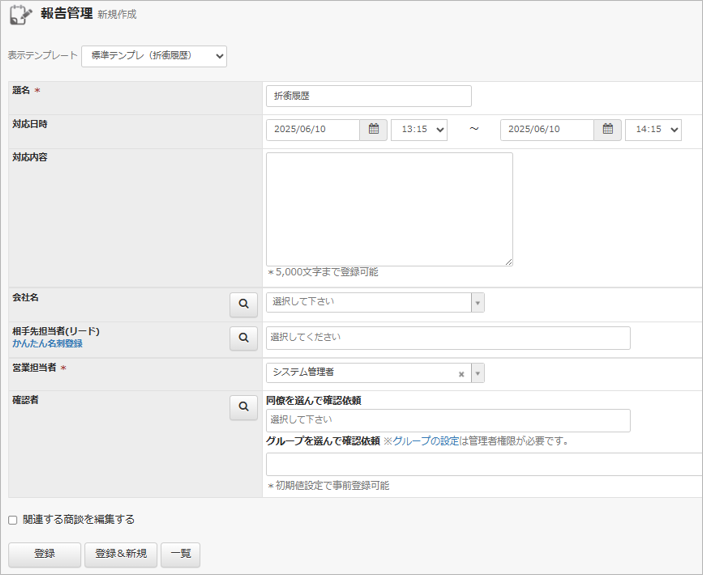Open the グループの設定 link
Viewport: 703px width, 575px height.
click(425, 441)
